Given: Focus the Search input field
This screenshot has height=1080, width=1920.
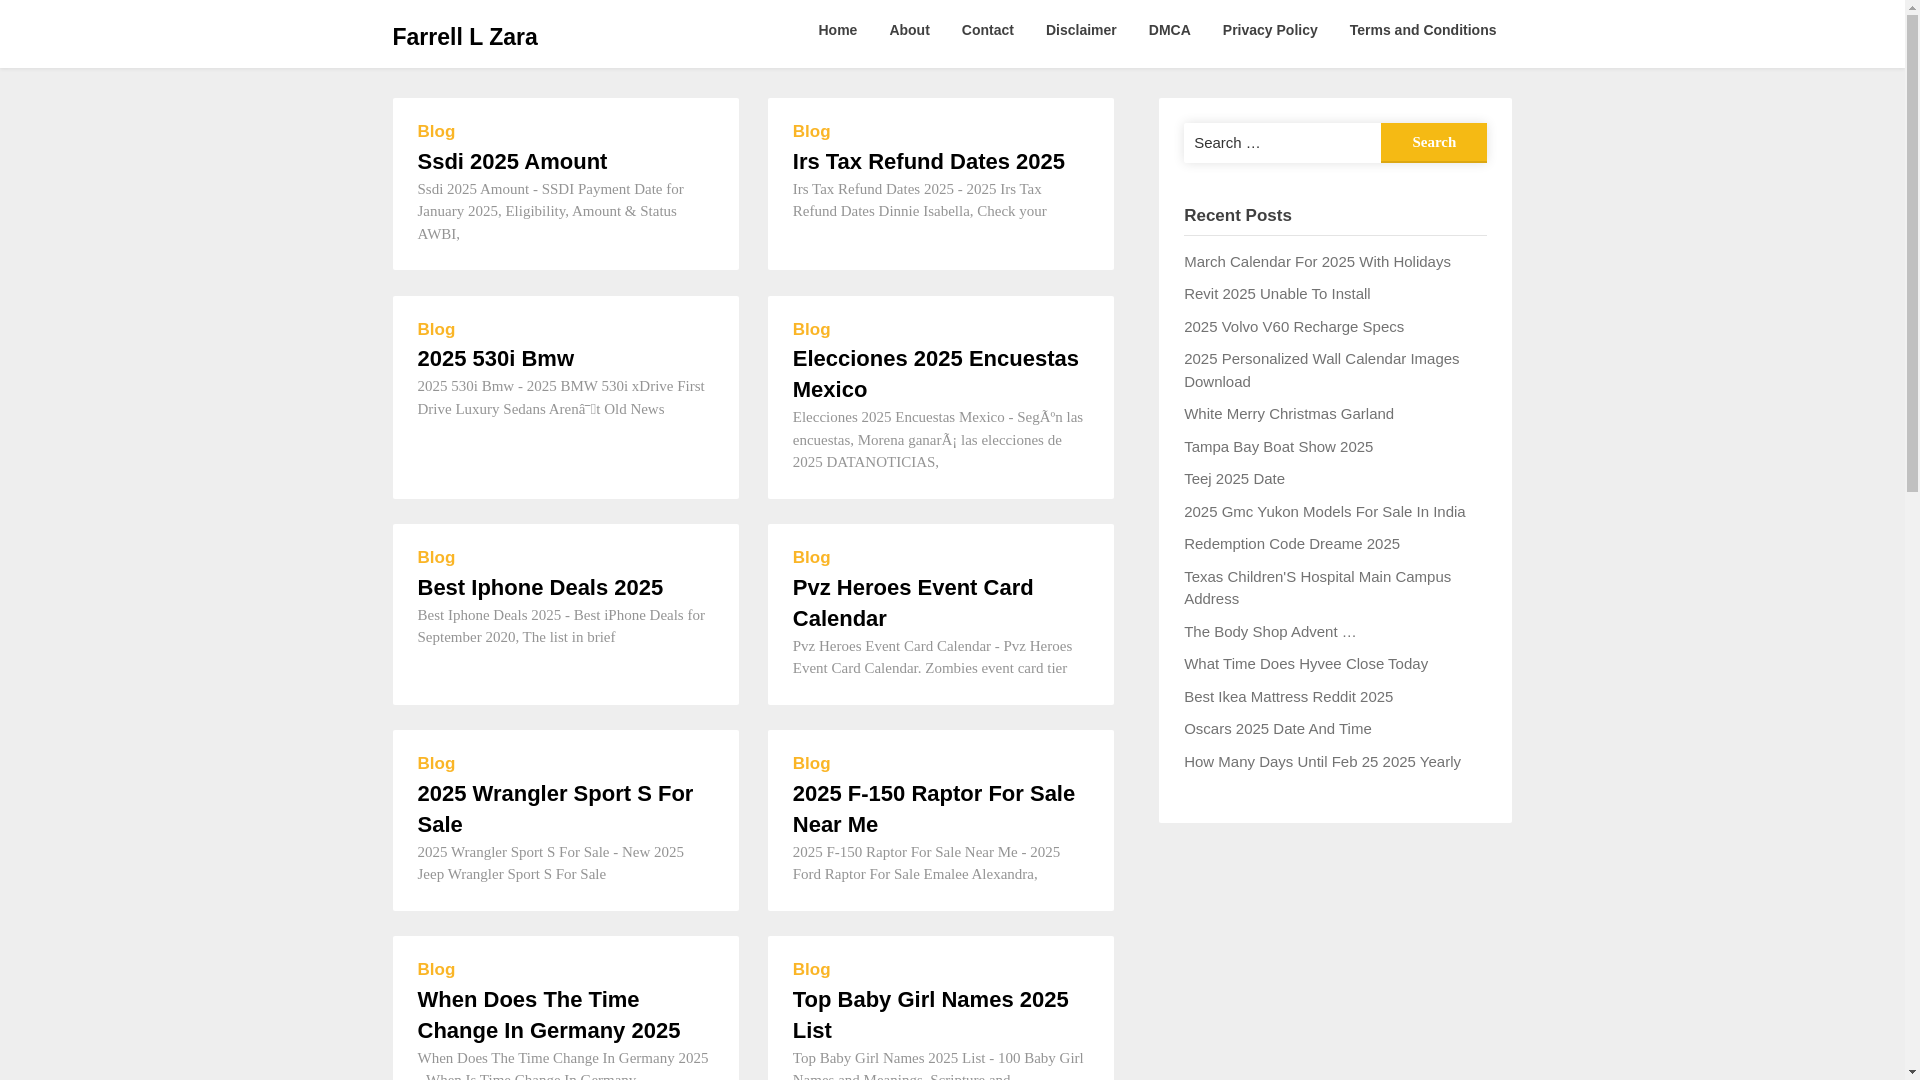Looking at the screenshot, I should pos(1282,142).
